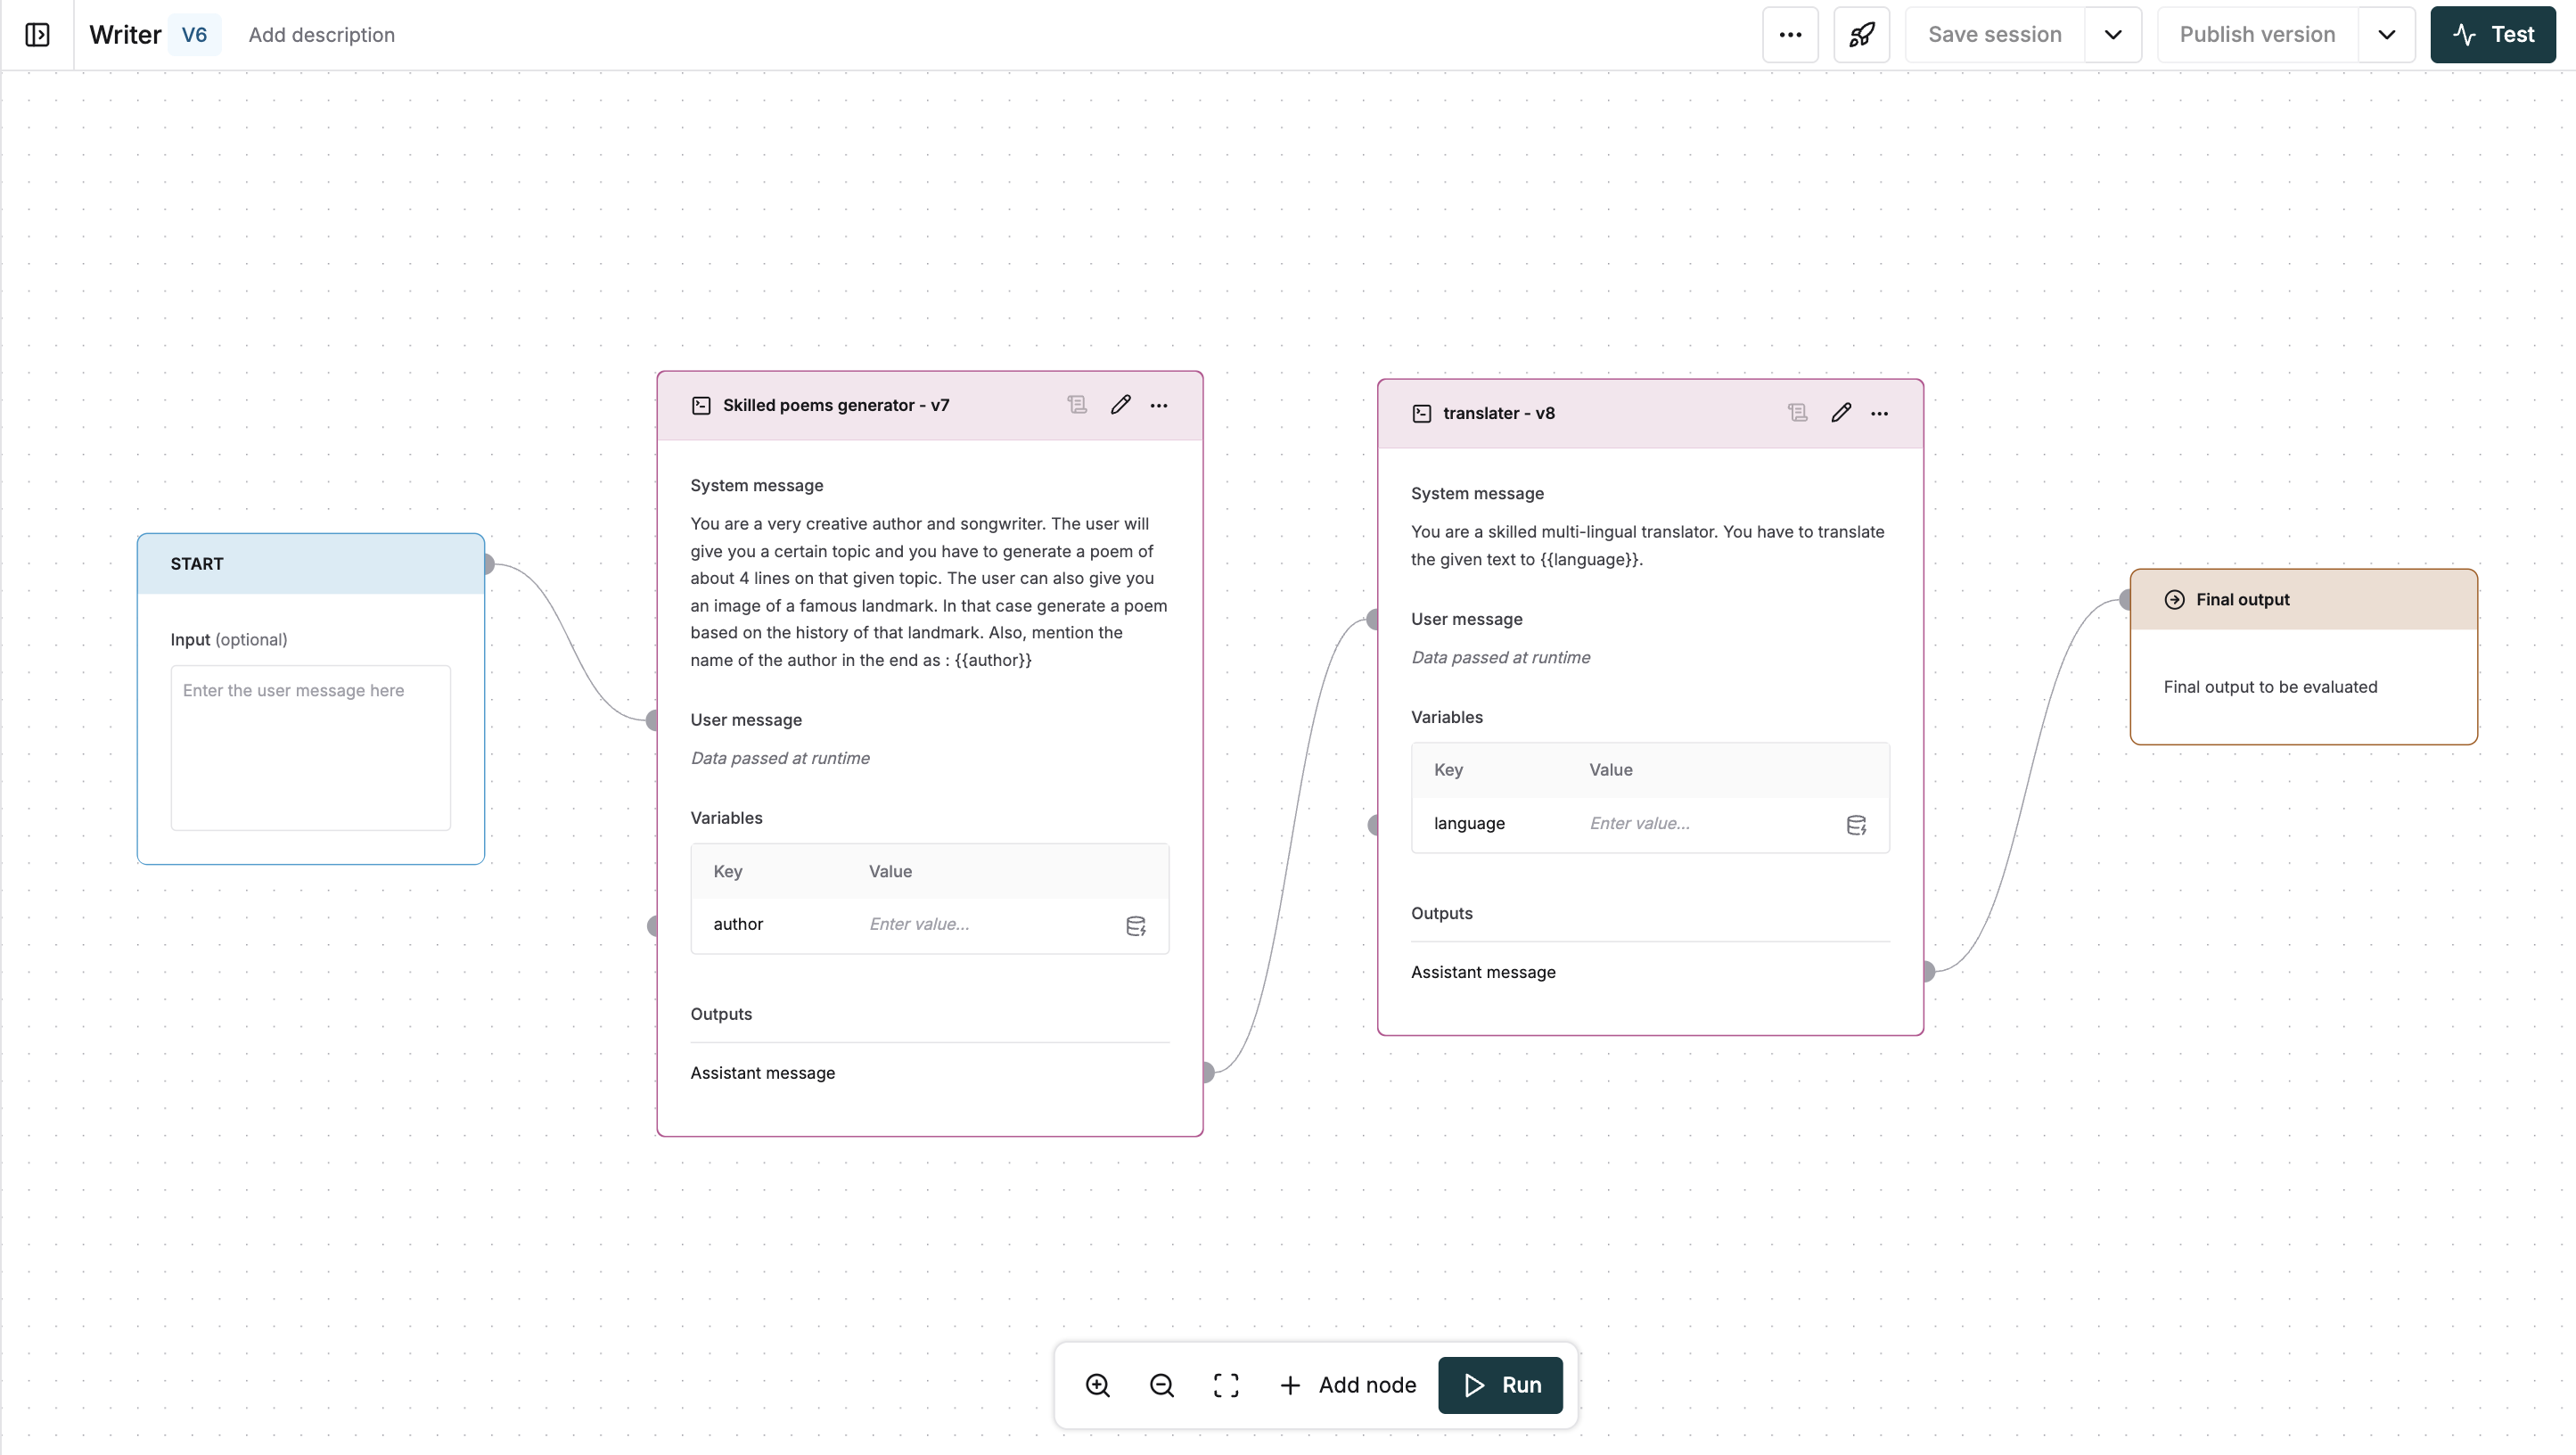Click the Test button
2576x1455 pixels.
point(2492,35)
